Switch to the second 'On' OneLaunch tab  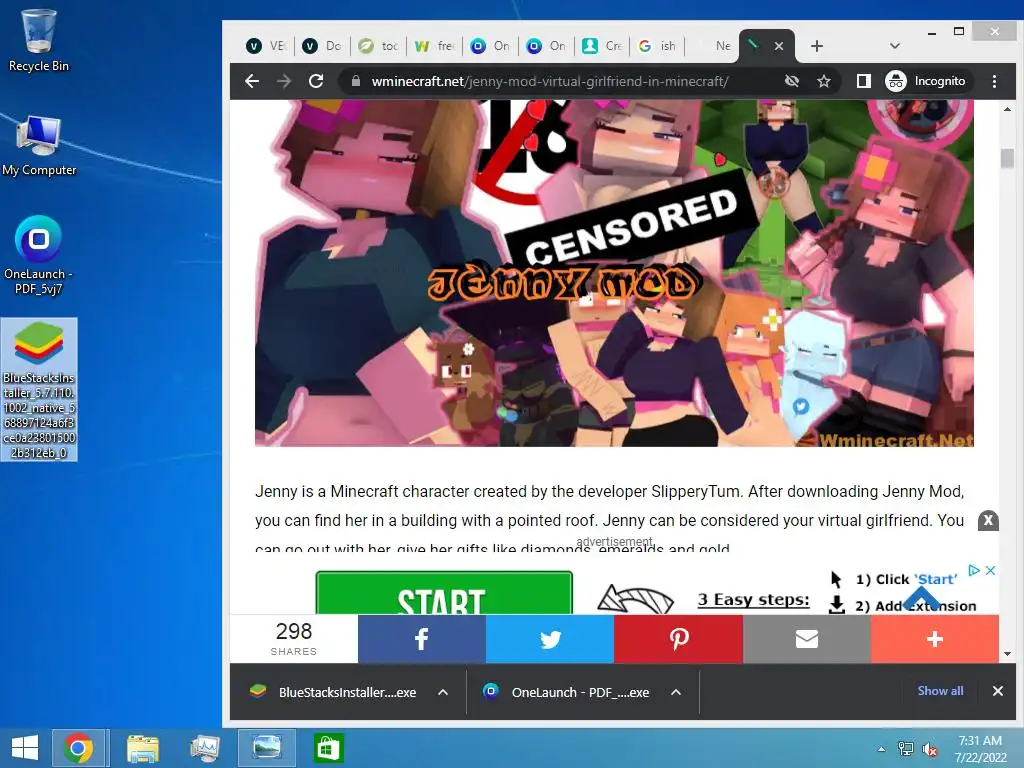coord(547,46)
